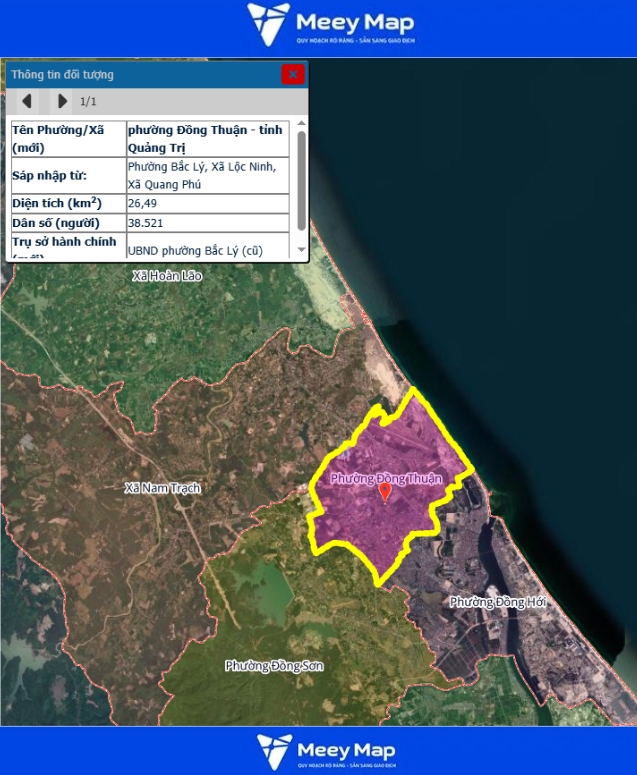Viewport: 637px width, 775px height.
Task: Click the Meey Map logo in header
Action: pyautogui.click(x=330, y=25)
